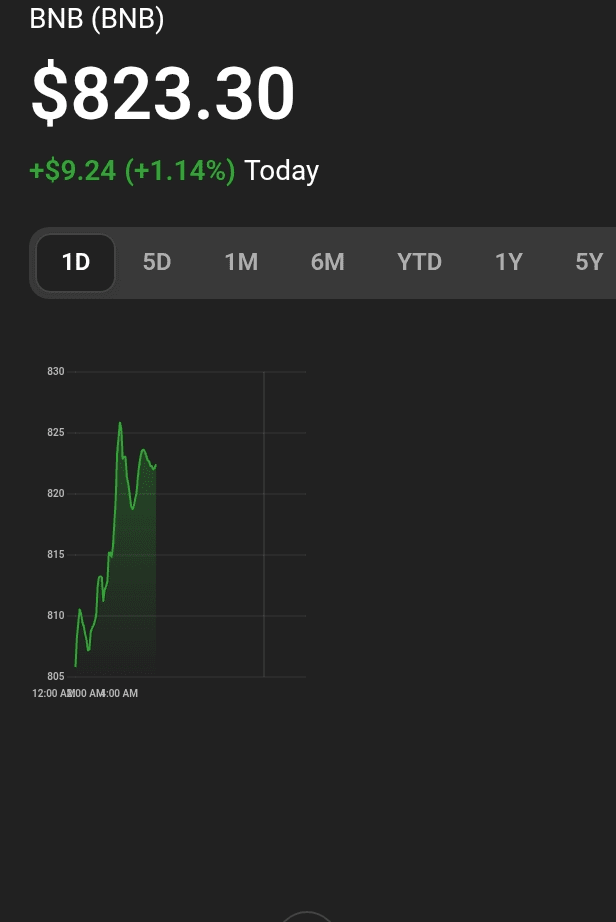Click the right end of the chart line
The image size is (616, 922).
(x=156, y=464)
